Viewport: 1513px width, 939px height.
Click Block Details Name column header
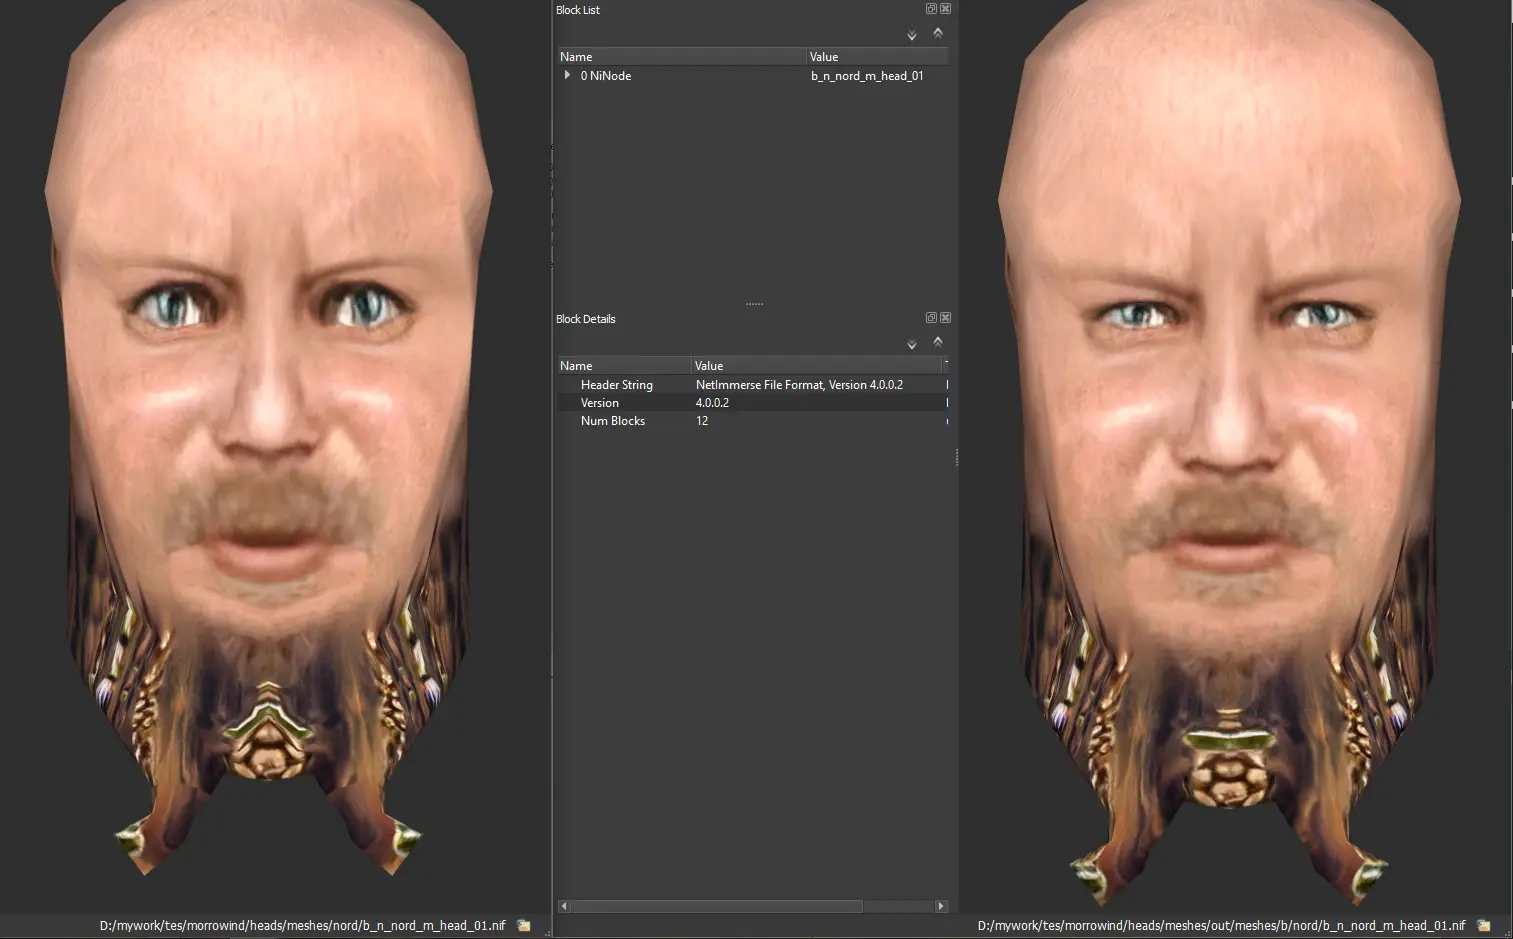[x=624, y=366]
